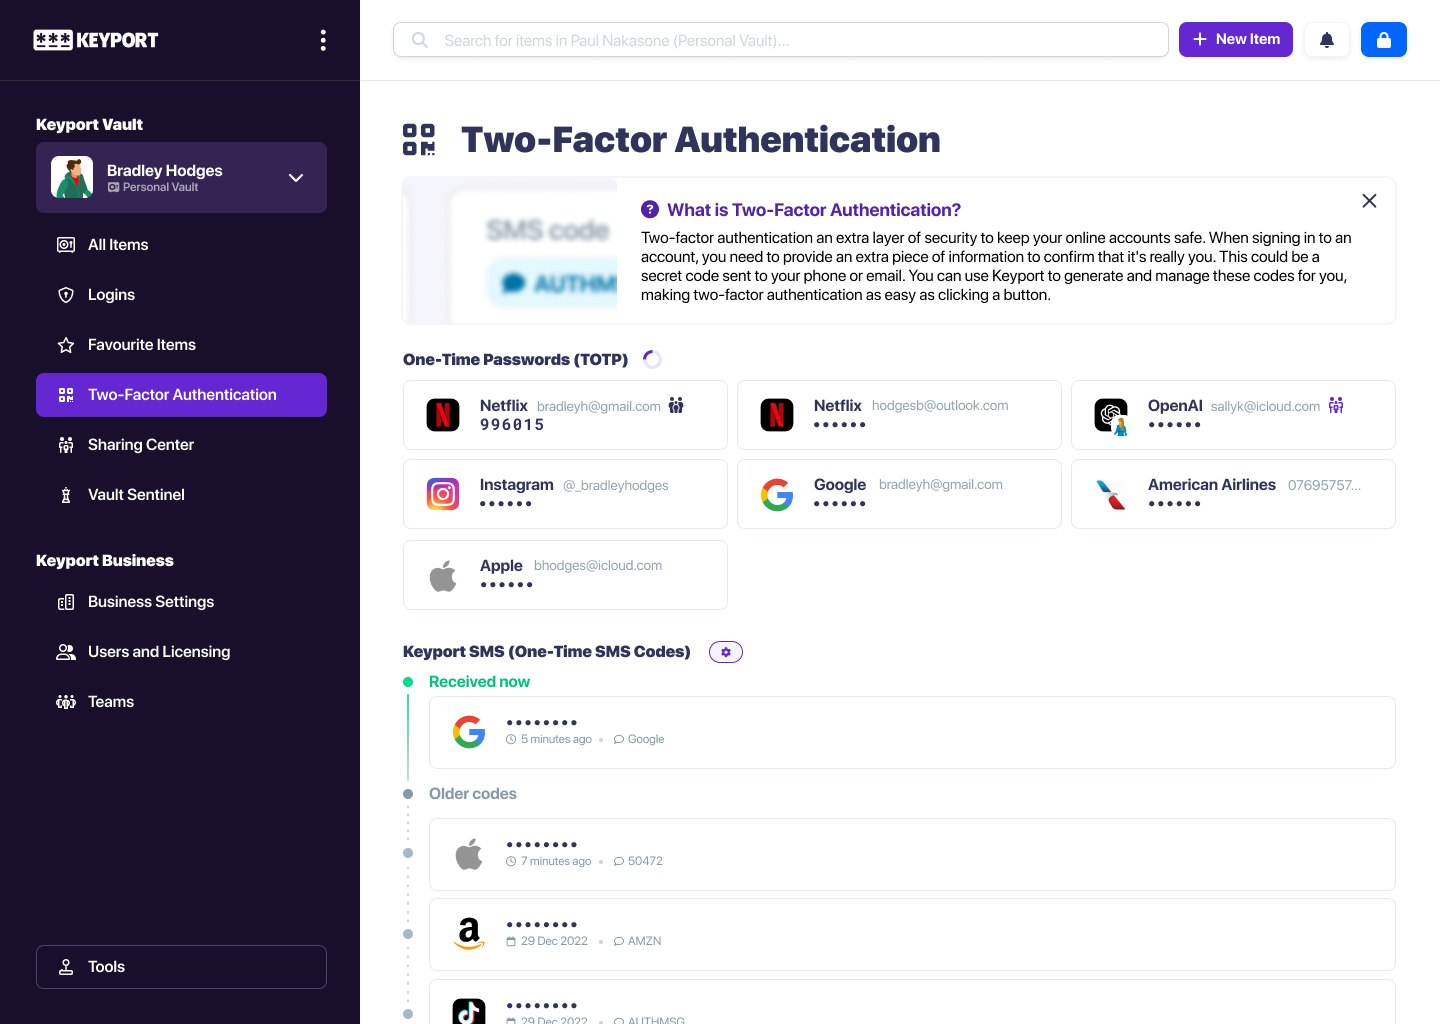This screenshot has width=1440, height=1024.
Task: Click the Instagram logo icon
Action: (443, 494)
